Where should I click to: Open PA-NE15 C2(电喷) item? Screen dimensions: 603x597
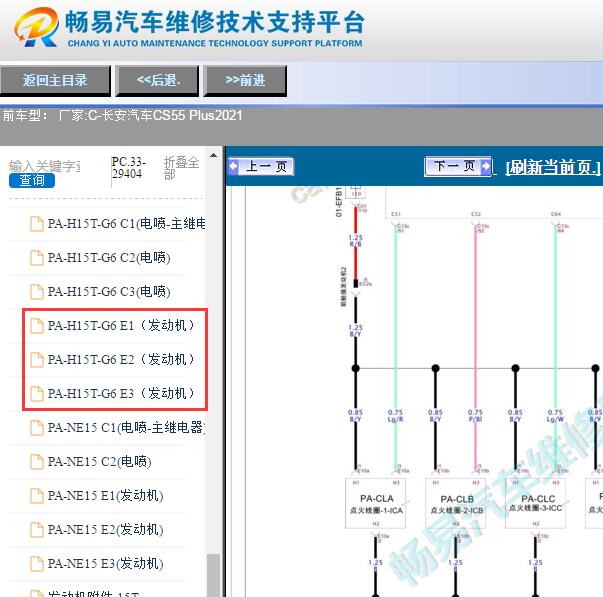99,462
